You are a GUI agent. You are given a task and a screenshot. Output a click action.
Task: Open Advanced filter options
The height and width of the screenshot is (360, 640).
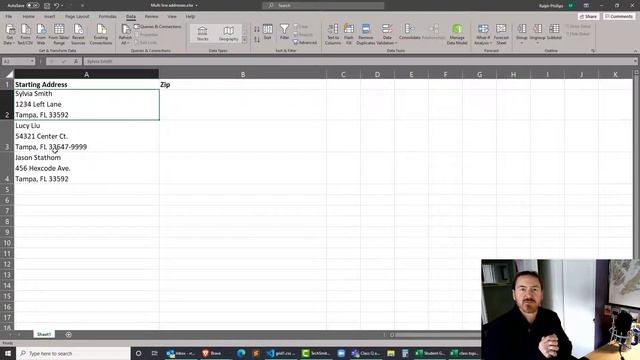tap(305, 42)
